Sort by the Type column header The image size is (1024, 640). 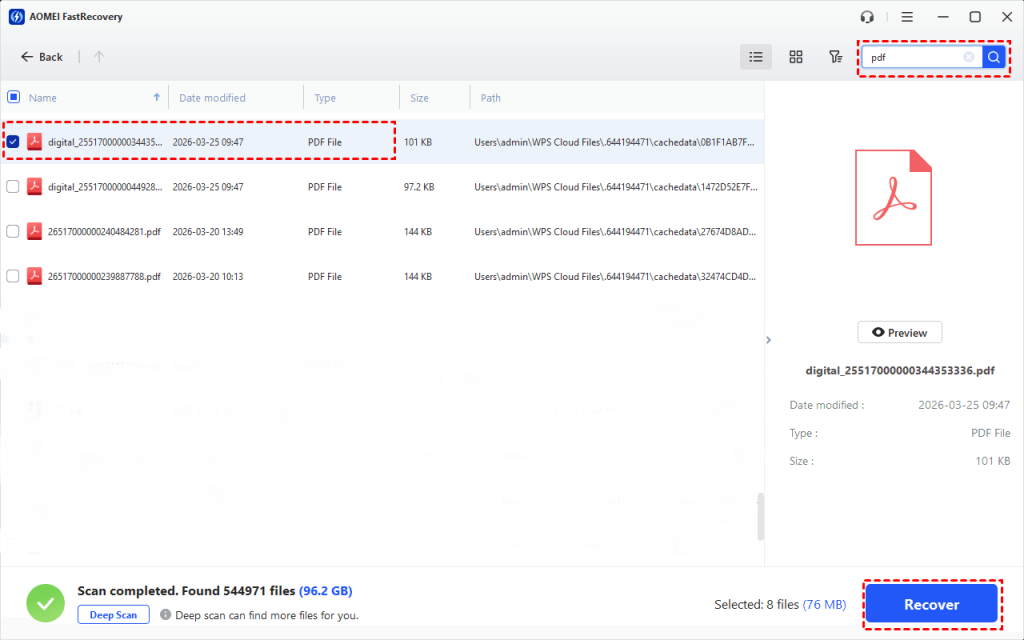point(325,98)
